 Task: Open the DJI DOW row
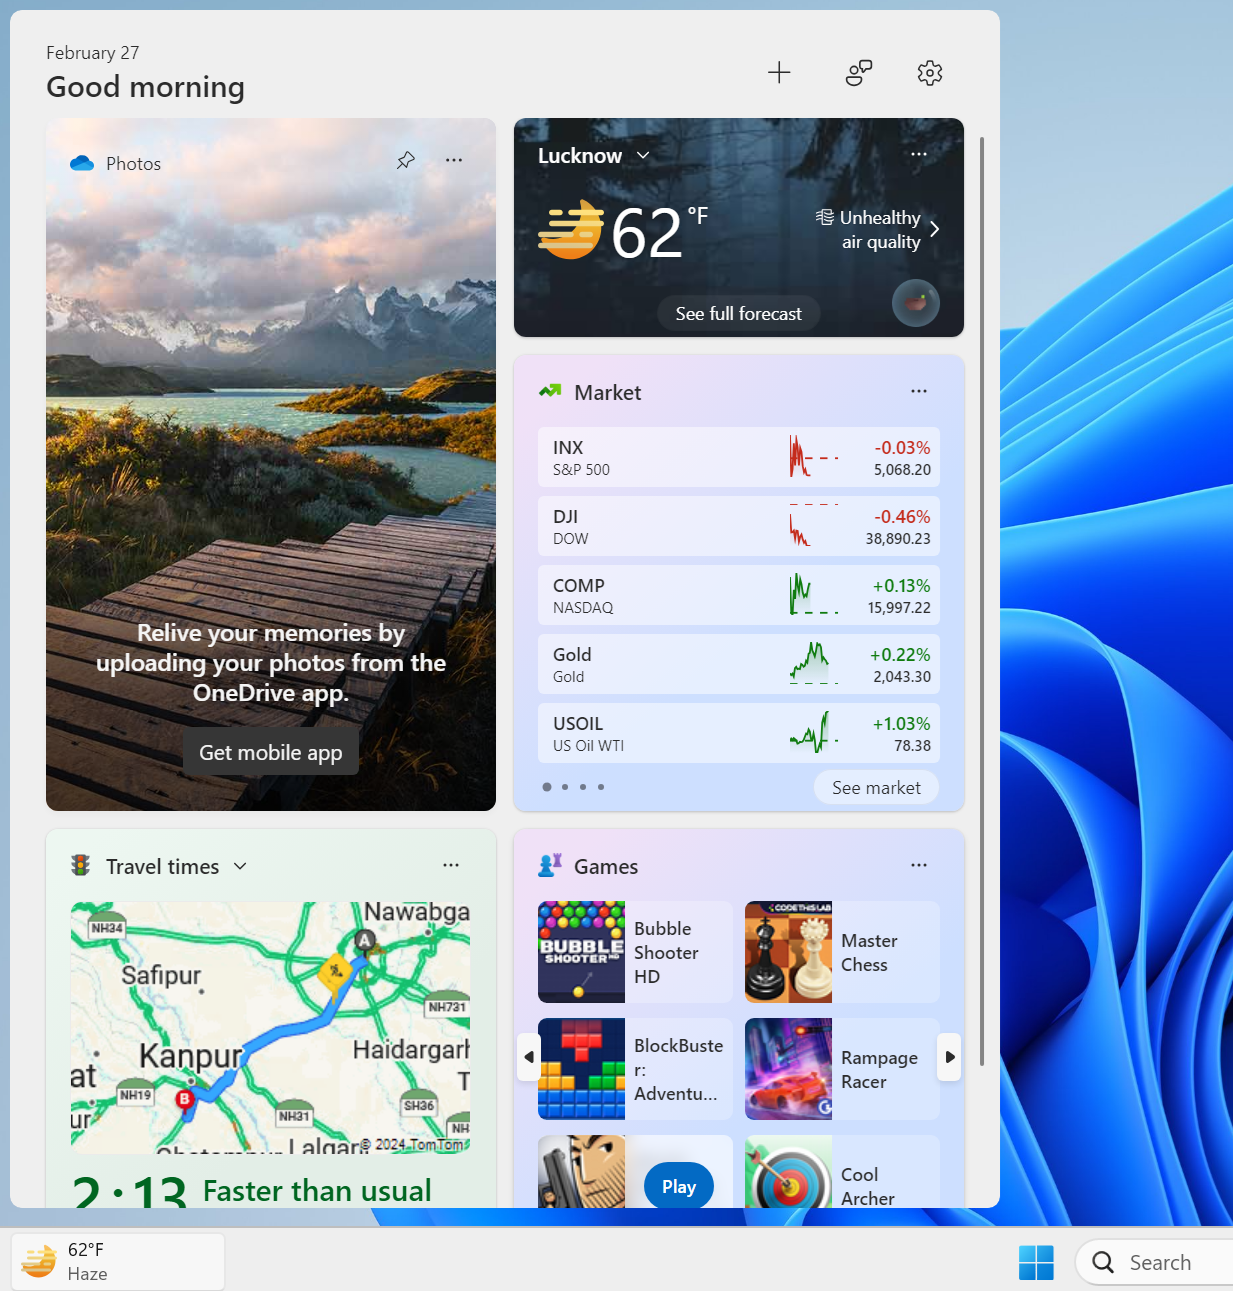[739, 526]
